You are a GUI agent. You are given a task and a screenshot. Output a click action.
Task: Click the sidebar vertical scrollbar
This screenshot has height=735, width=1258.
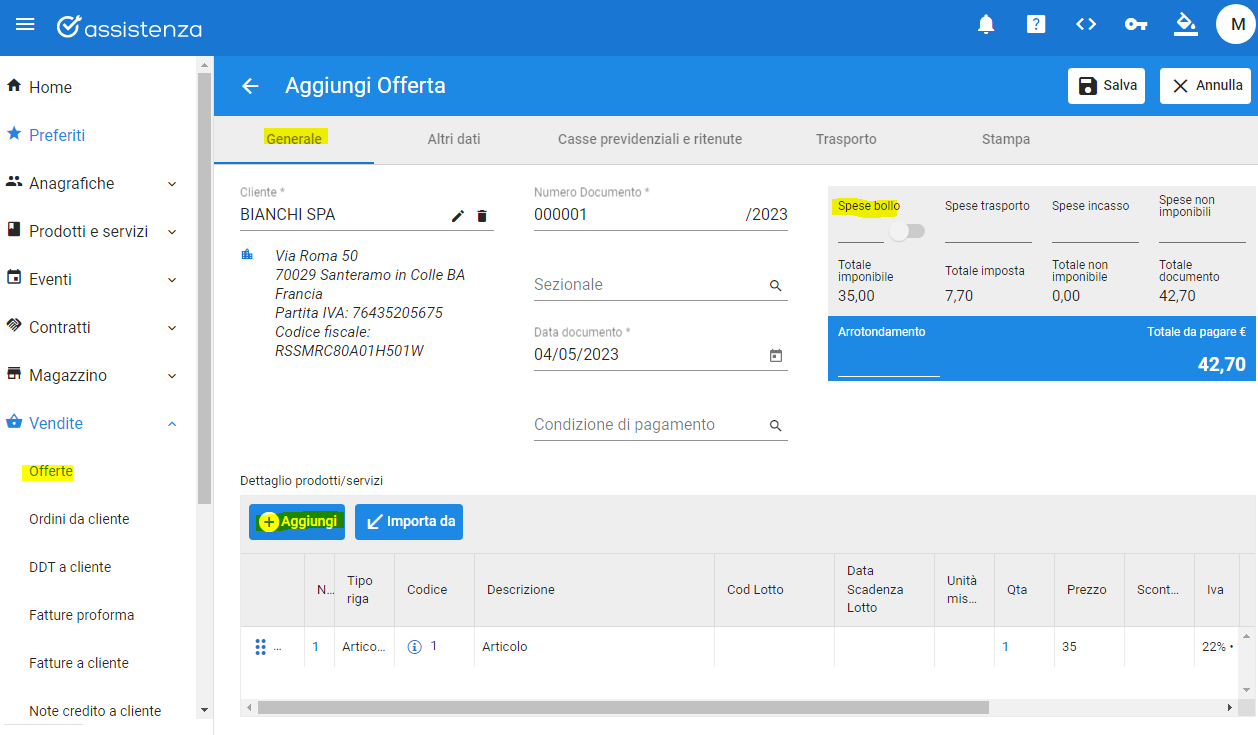[204, 288]
